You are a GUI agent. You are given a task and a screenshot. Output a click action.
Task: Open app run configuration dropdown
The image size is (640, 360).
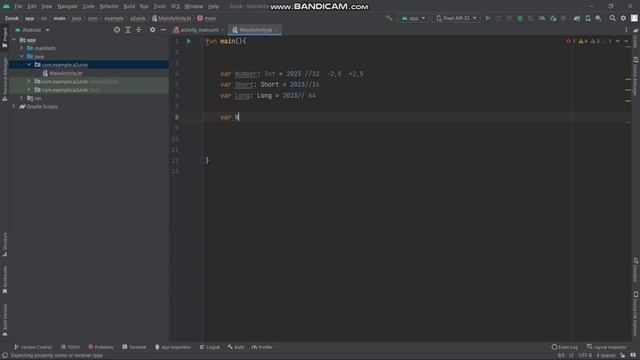[413, 18]
